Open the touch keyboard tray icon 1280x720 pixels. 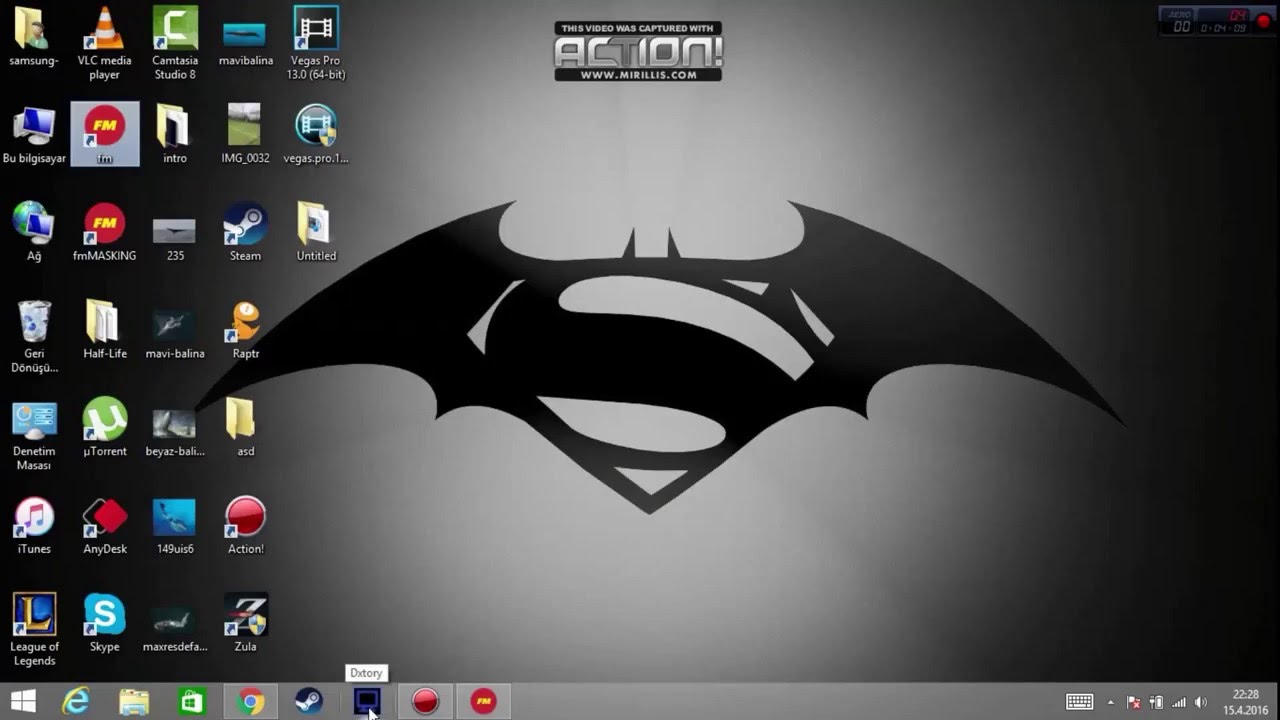click(1080, 702)
